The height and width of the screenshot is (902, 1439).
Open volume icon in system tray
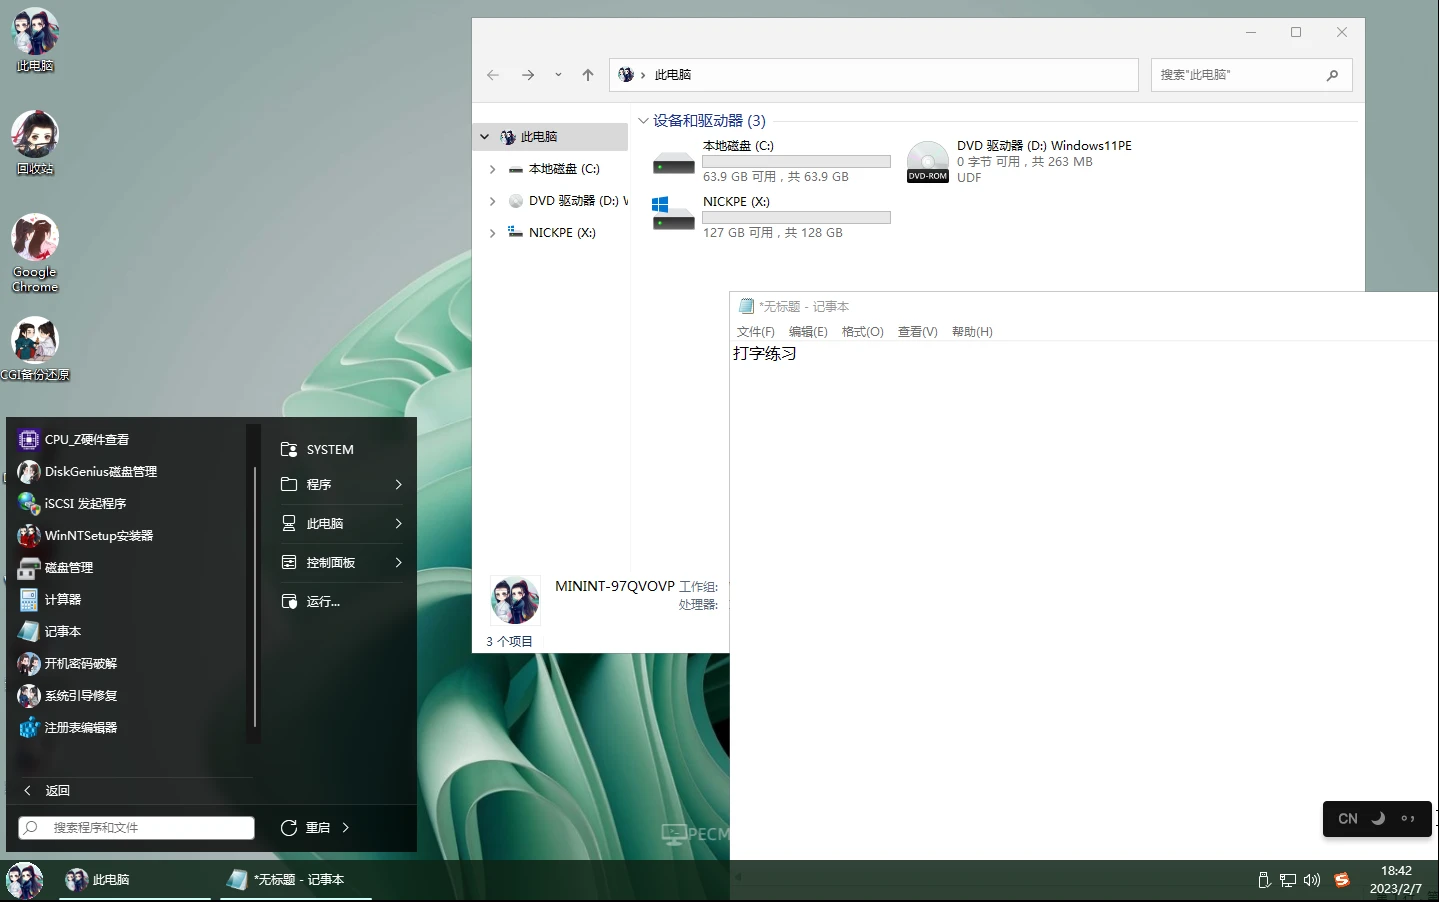click(x=1312, y=880)
